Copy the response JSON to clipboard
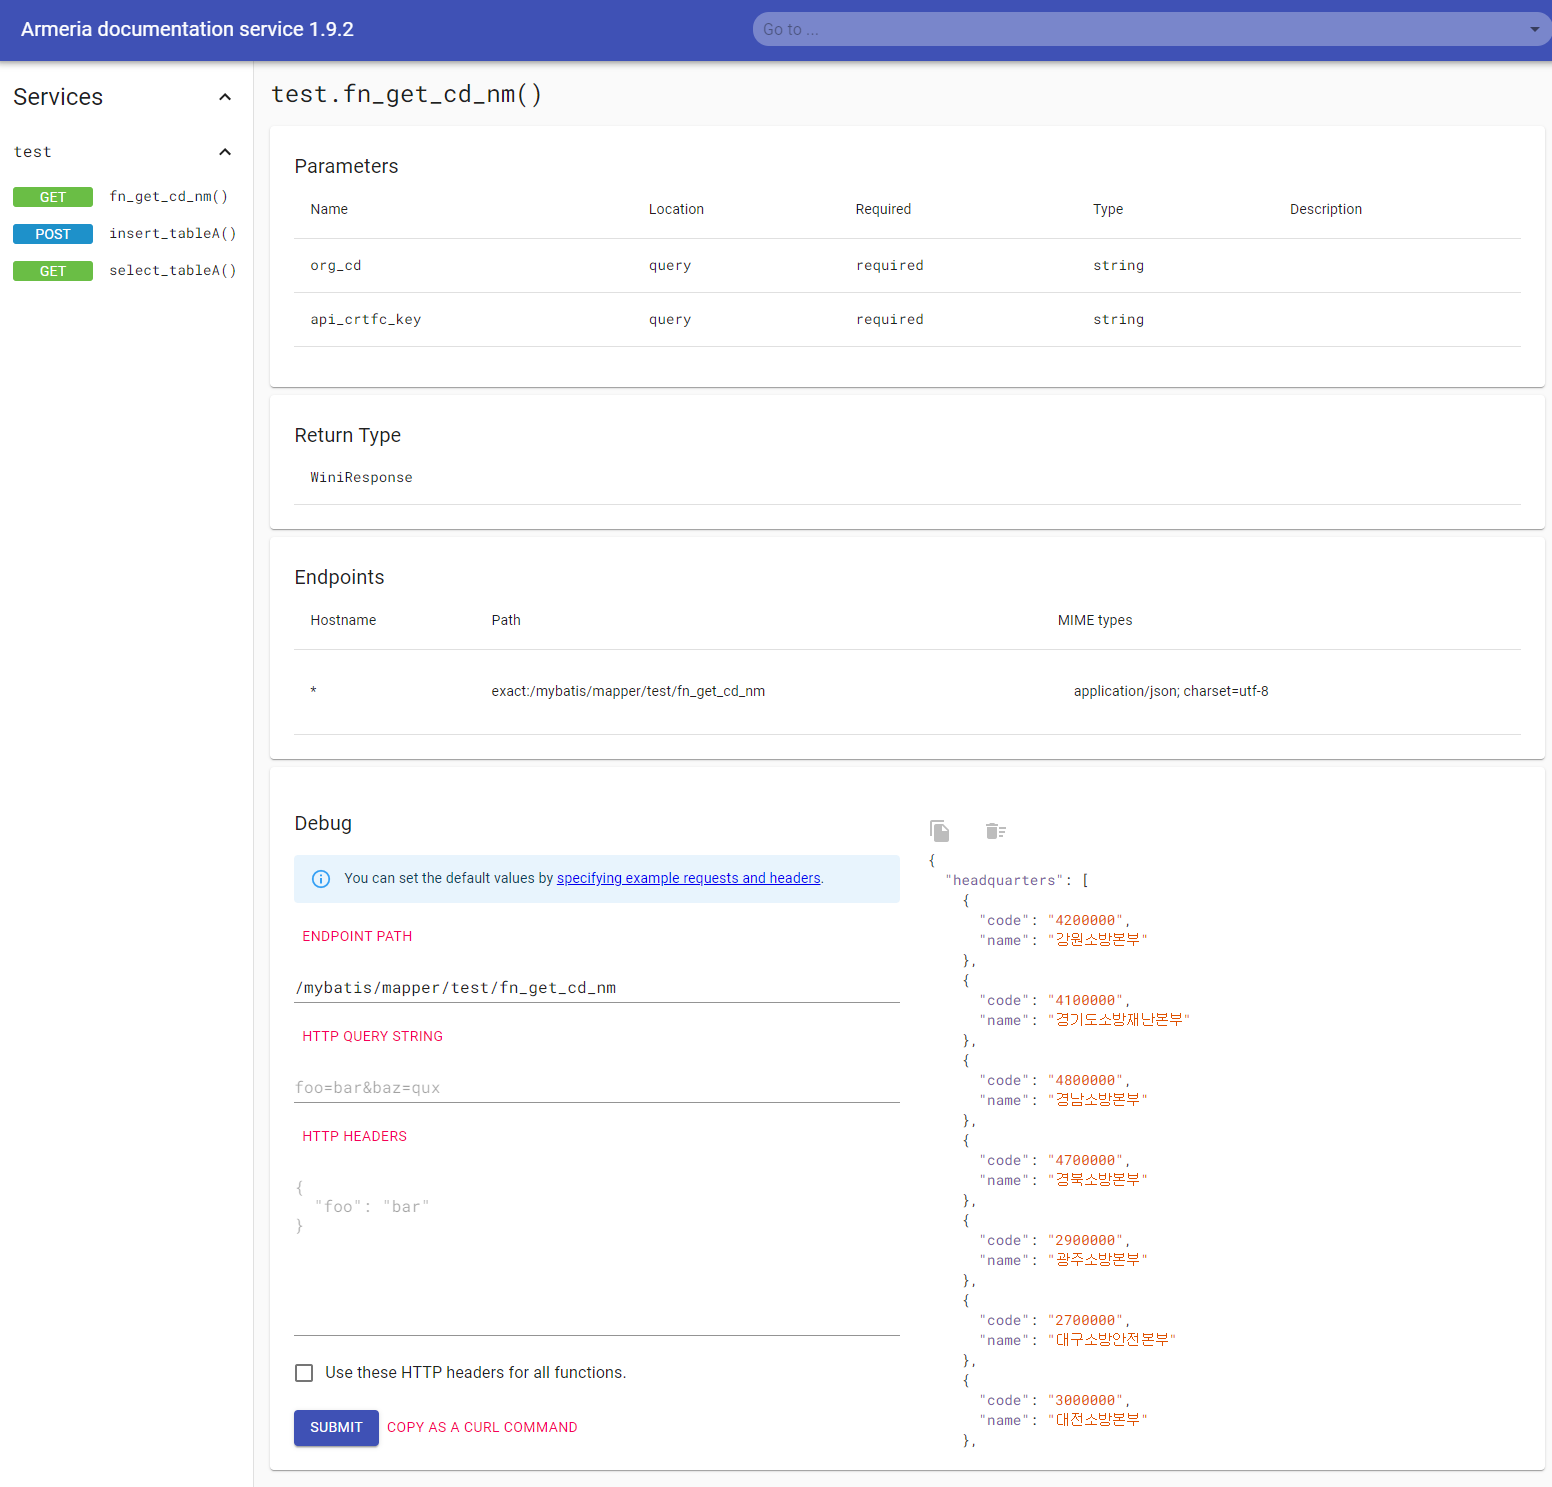 pos(939,831)
